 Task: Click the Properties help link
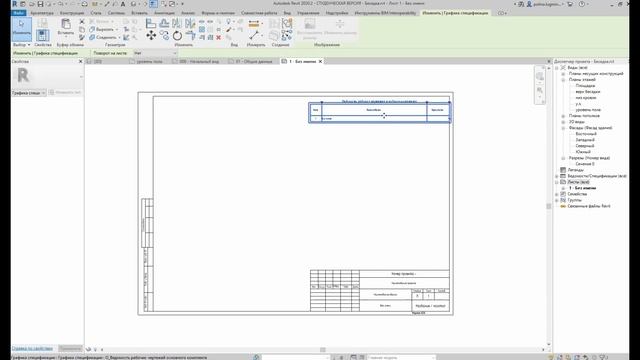coord(32,349)
